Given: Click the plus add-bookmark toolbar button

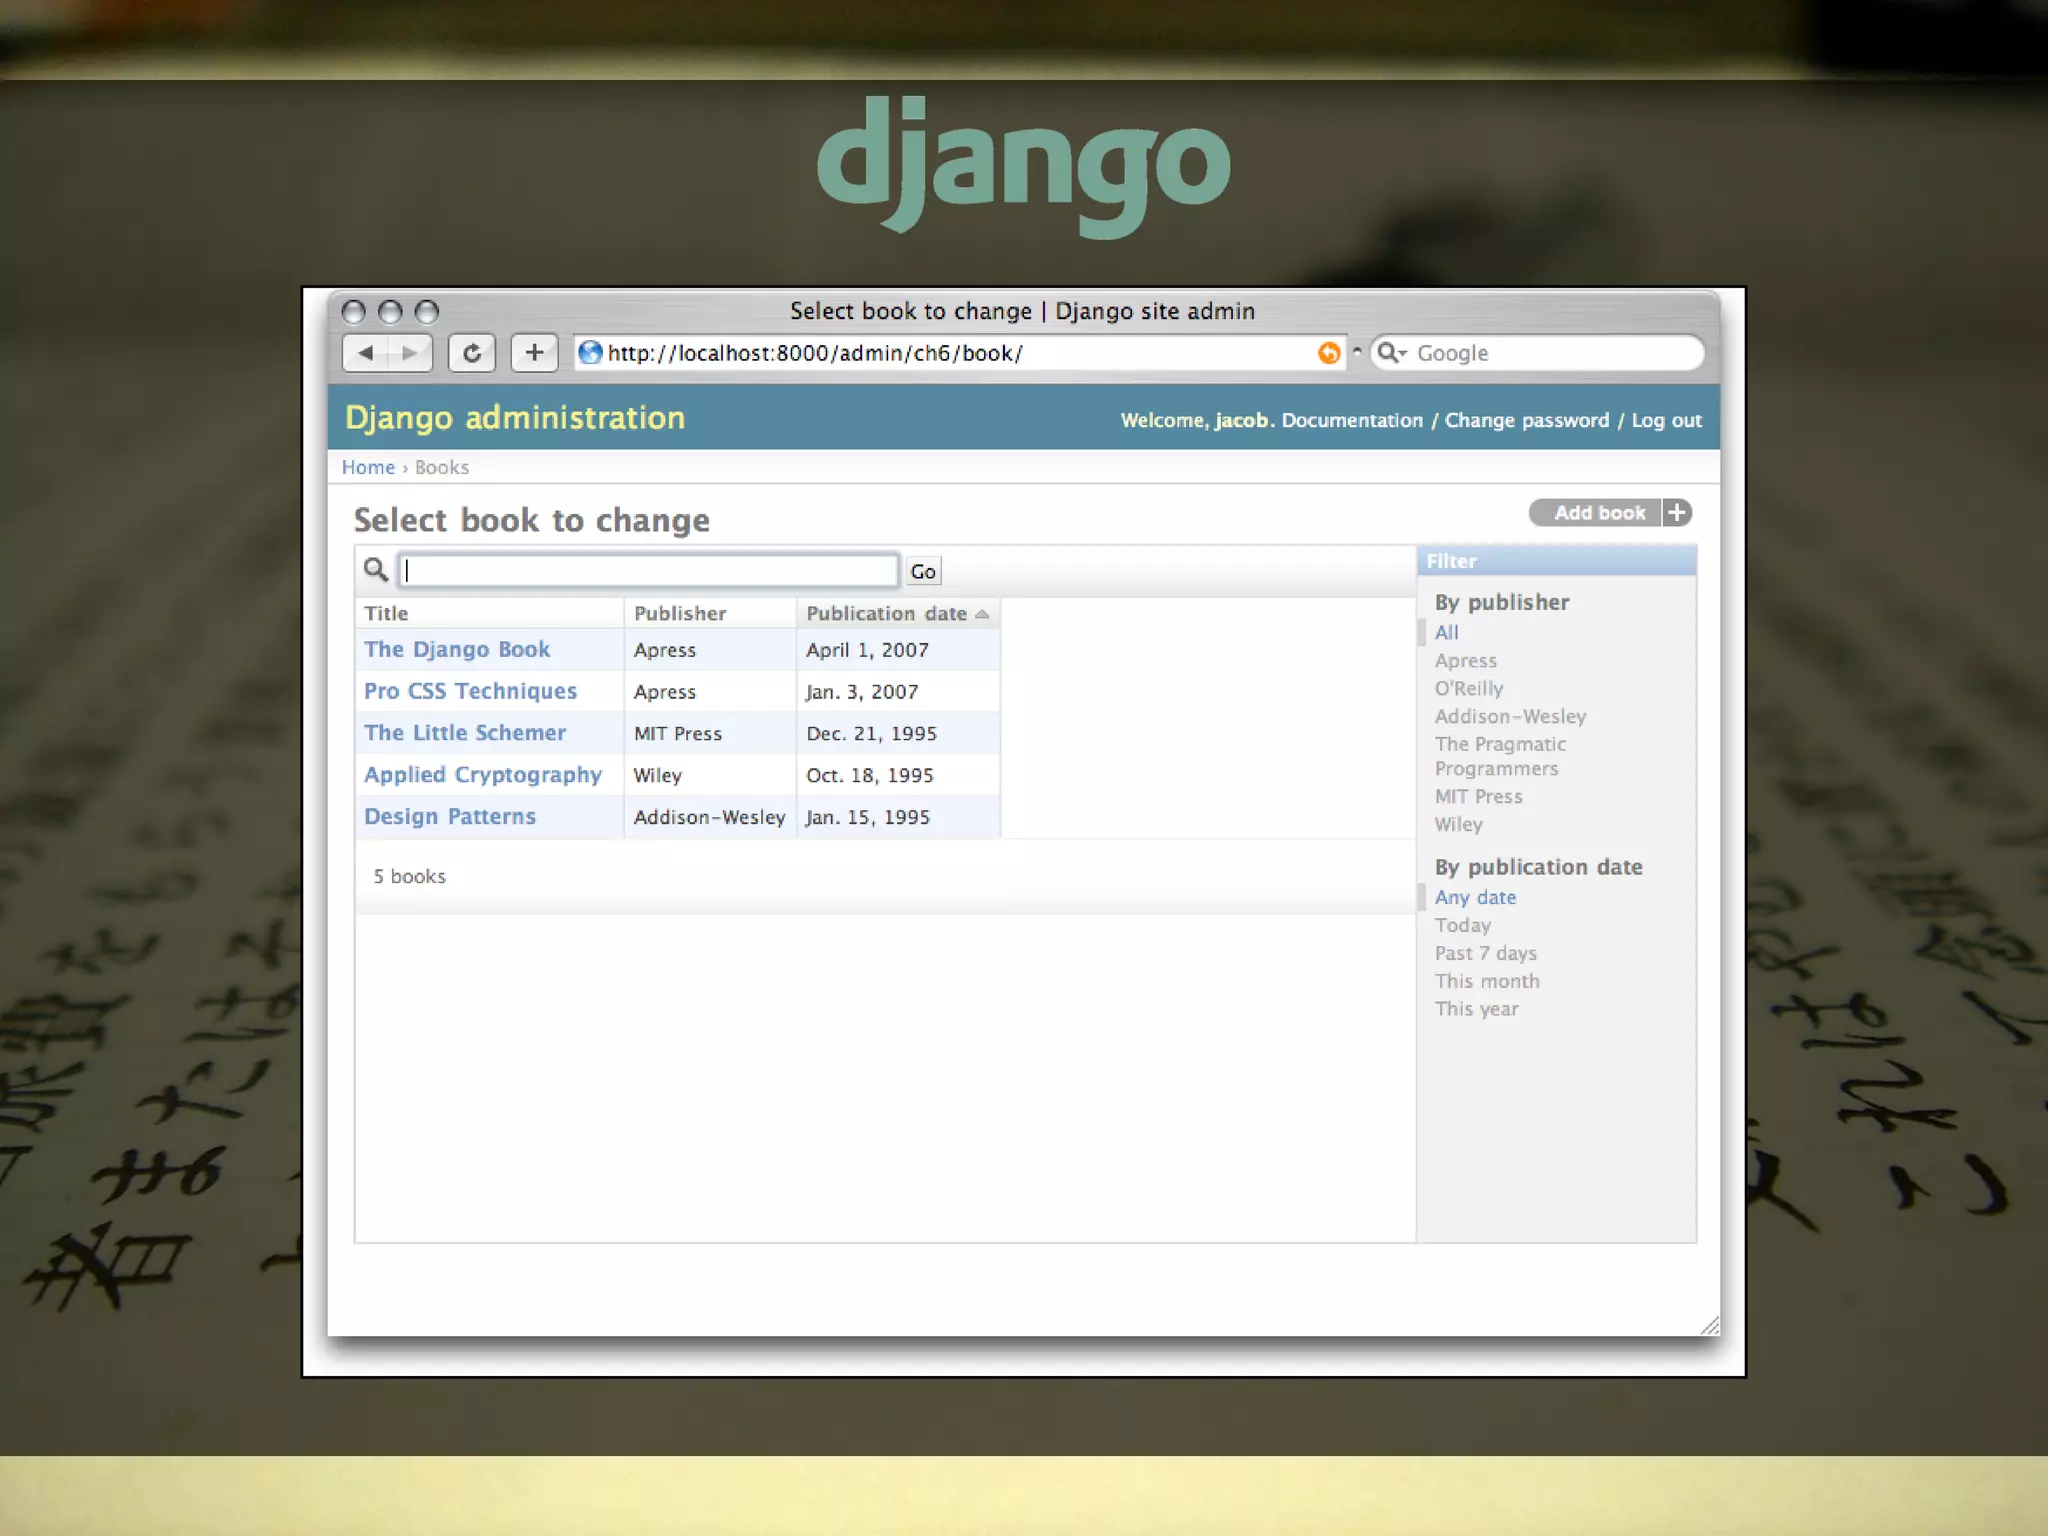Looking at the screenshot, I should tap(534, 353).
